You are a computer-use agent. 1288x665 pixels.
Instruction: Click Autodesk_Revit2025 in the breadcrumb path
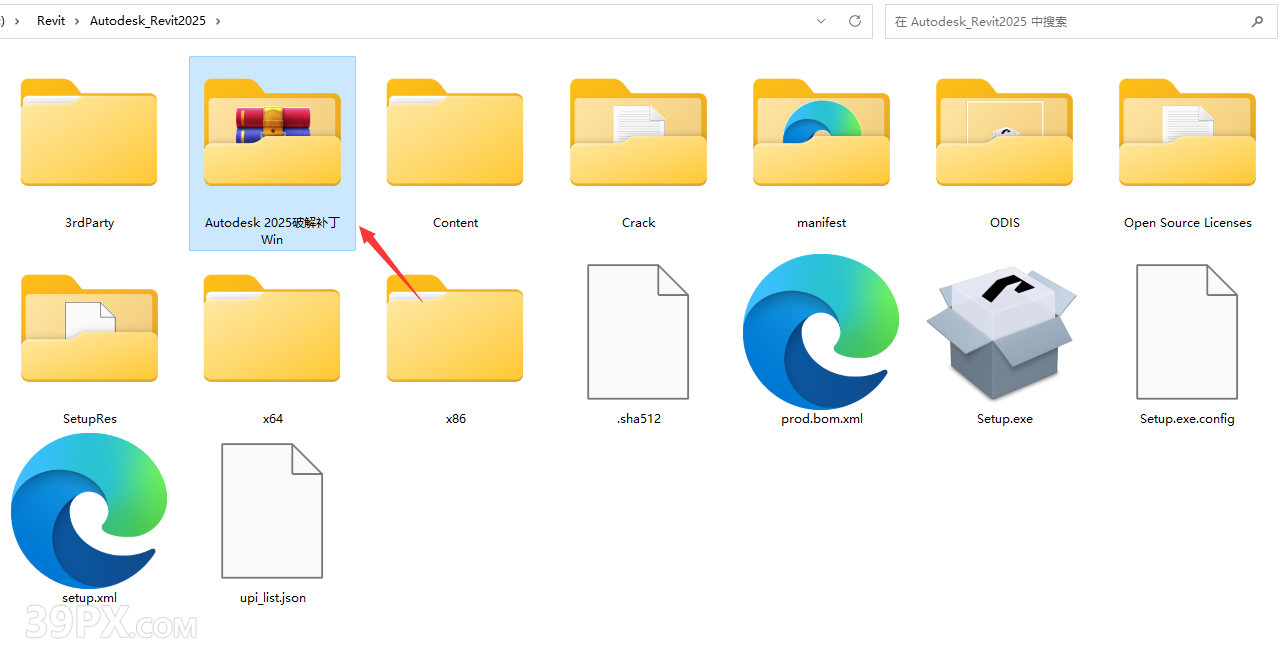[149, 20]
